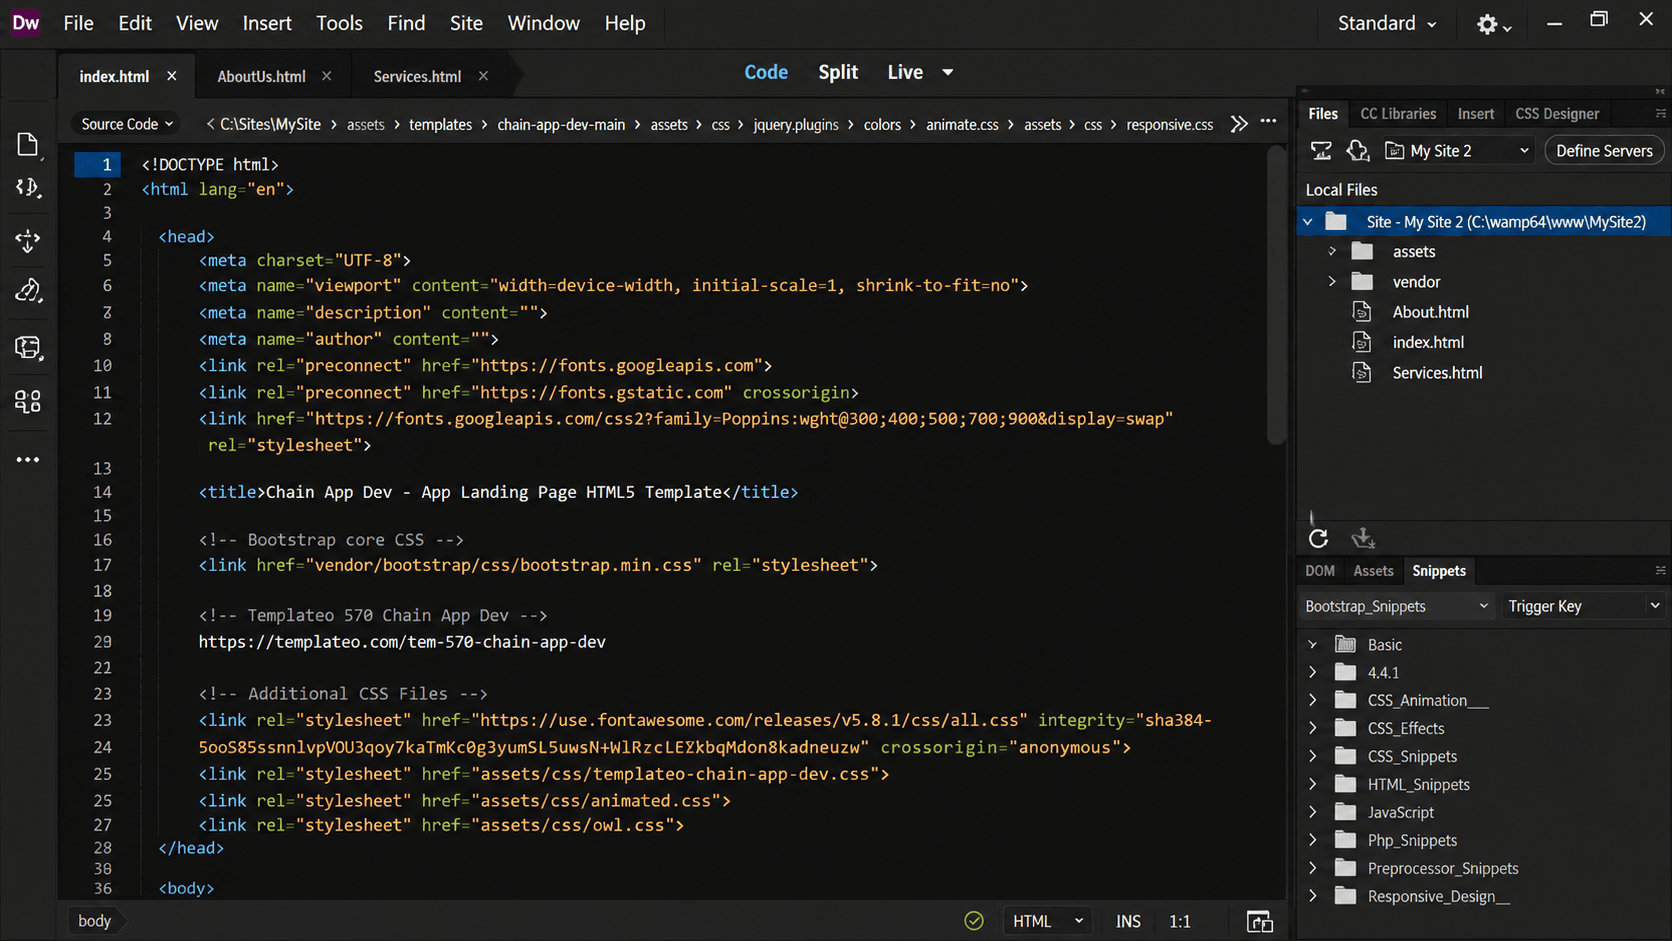This screenshot has height=941, width=1672.
Task: Expand the CSS_Animation snippets folder
Action: coord(1313,701)
